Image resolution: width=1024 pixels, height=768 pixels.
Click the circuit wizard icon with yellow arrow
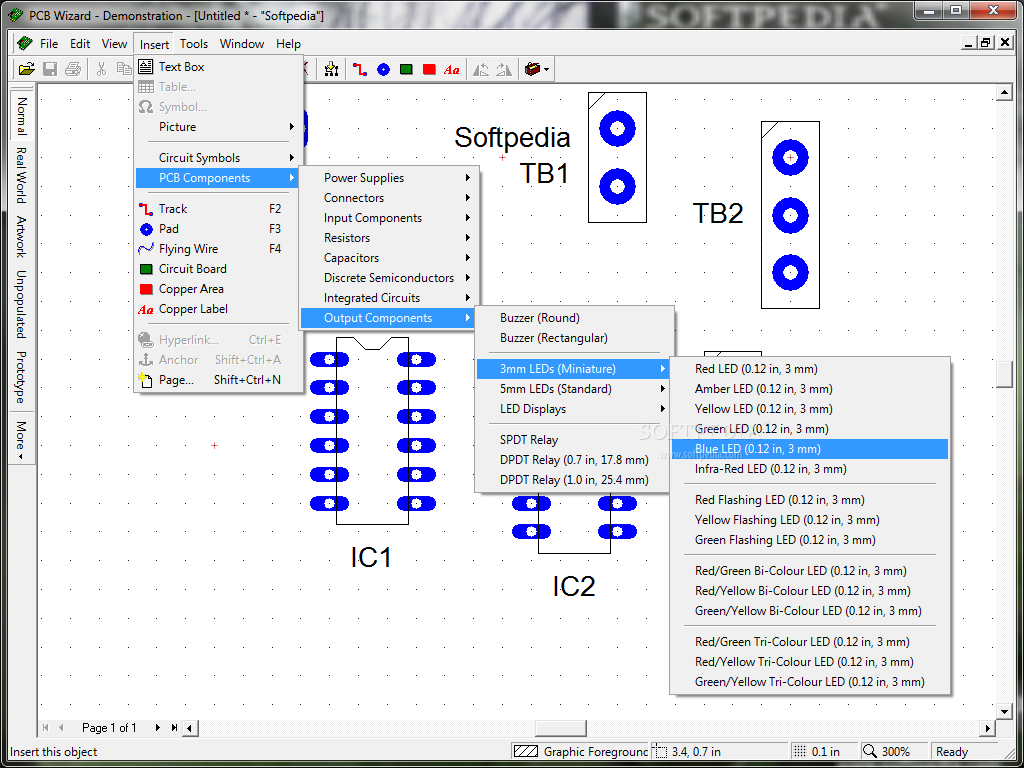(331, 69)
